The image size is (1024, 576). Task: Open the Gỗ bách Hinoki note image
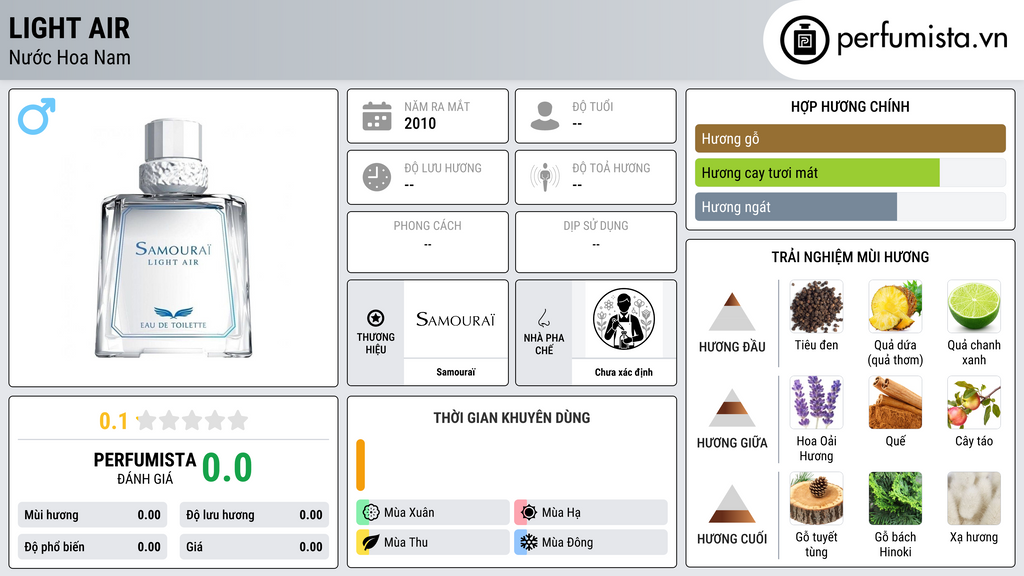pos(895,498)
